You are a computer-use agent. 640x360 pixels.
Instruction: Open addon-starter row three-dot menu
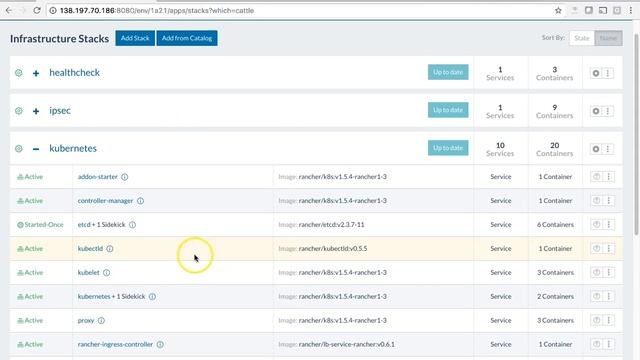coord(609,177)
